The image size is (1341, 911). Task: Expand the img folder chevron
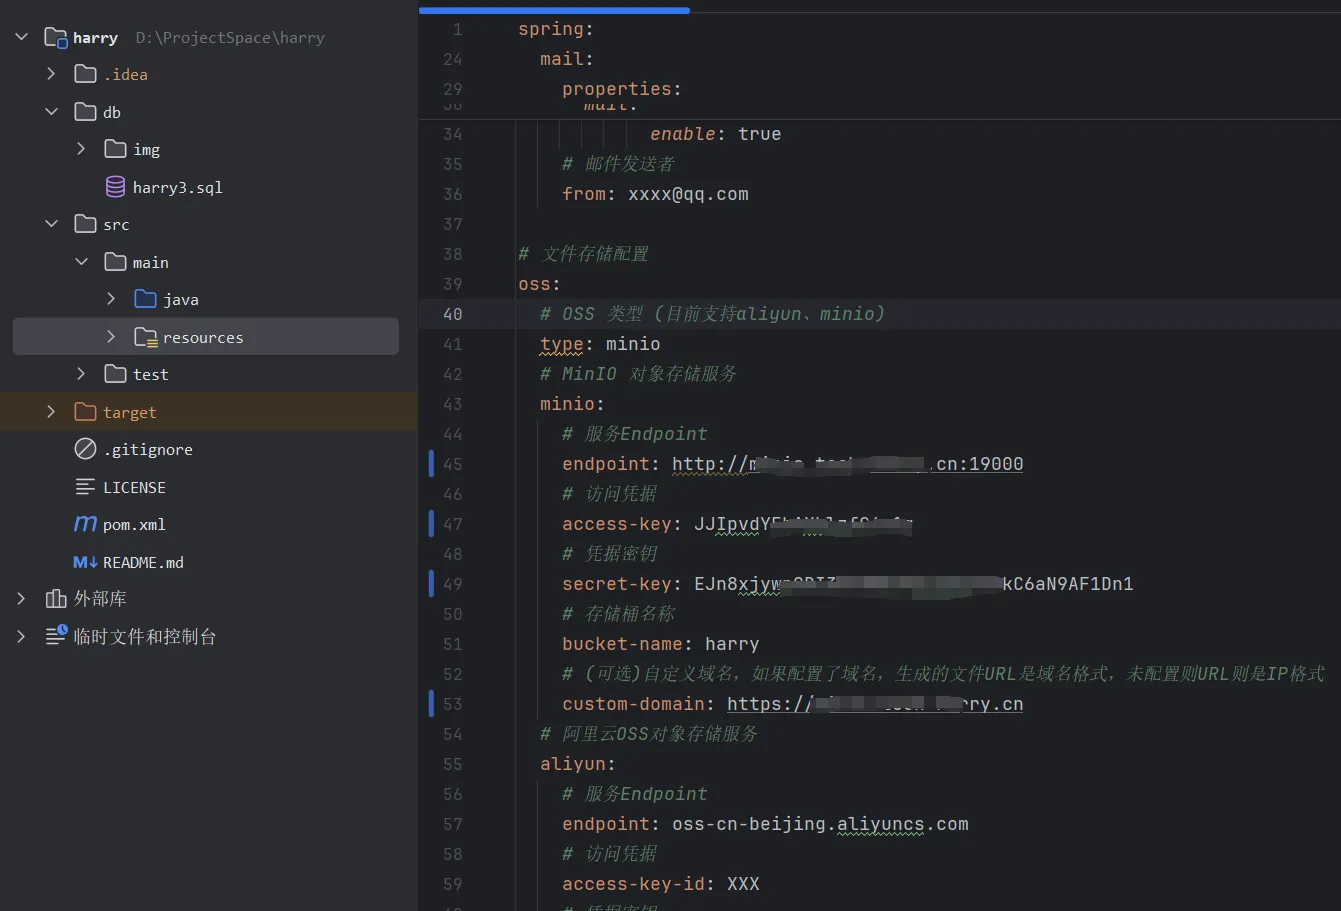[x=81, y=149]
